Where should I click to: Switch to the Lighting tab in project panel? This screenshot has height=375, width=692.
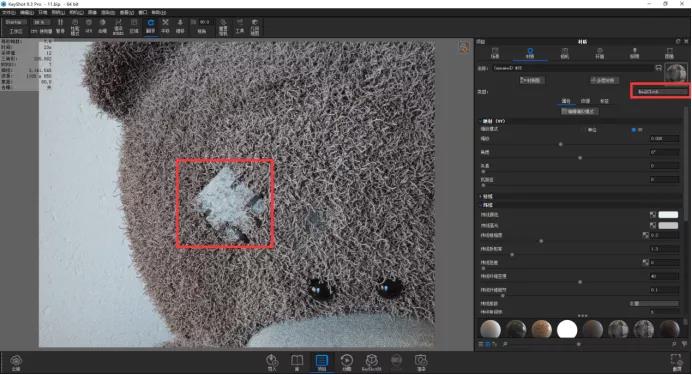[635, 53]
